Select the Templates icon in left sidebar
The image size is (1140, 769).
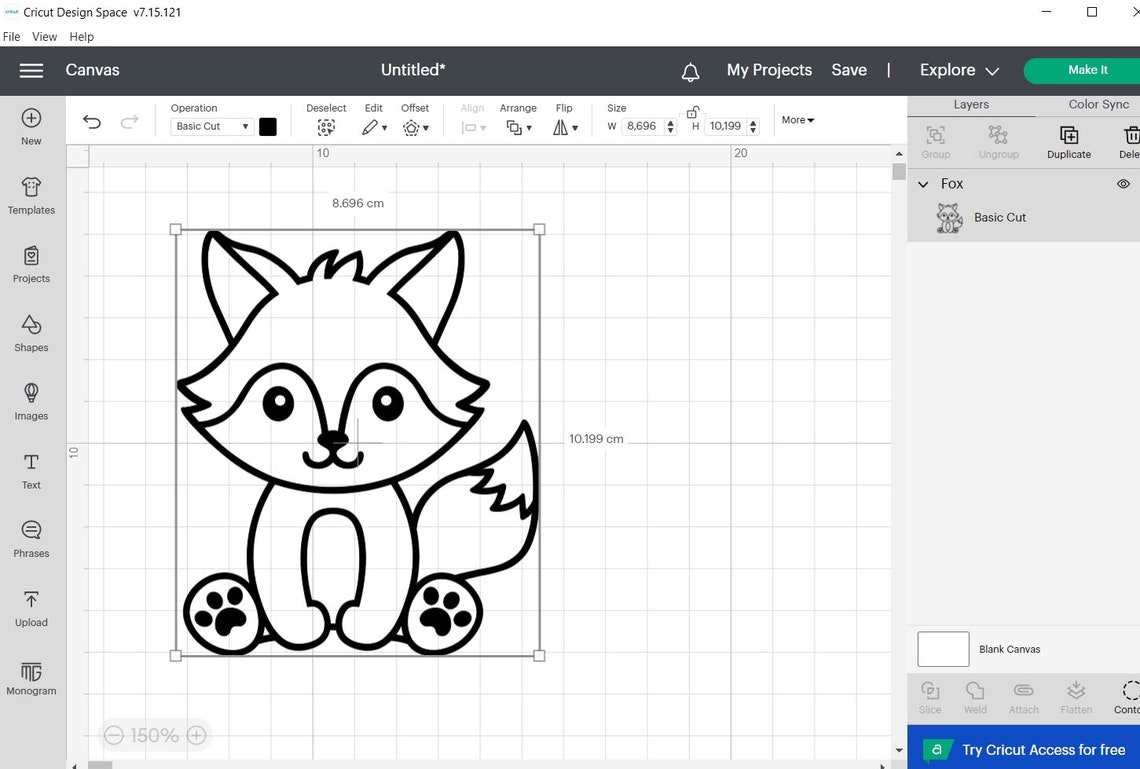(x=31, y=196)
